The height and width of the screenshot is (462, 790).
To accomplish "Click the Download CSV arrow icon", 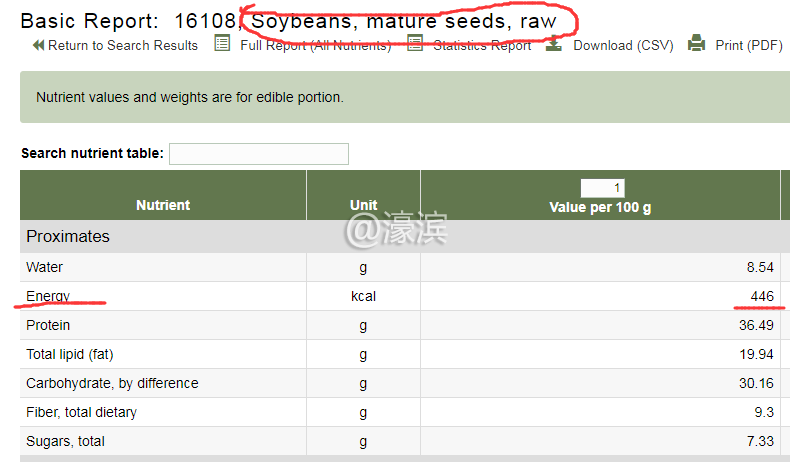I will [x=553, y=43].
